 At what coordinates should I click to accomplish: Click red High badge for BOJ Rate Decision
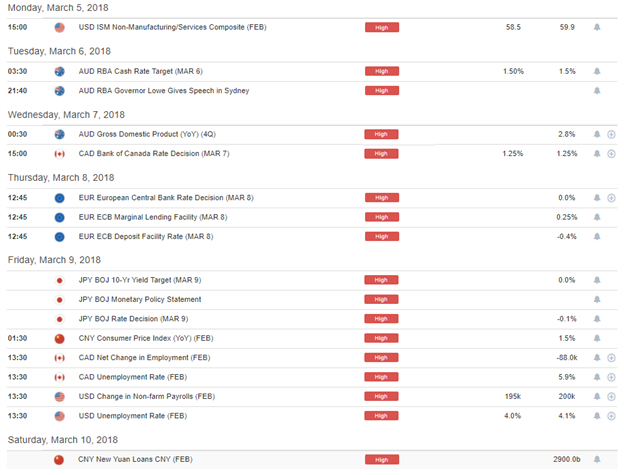(x=381, y=319)
